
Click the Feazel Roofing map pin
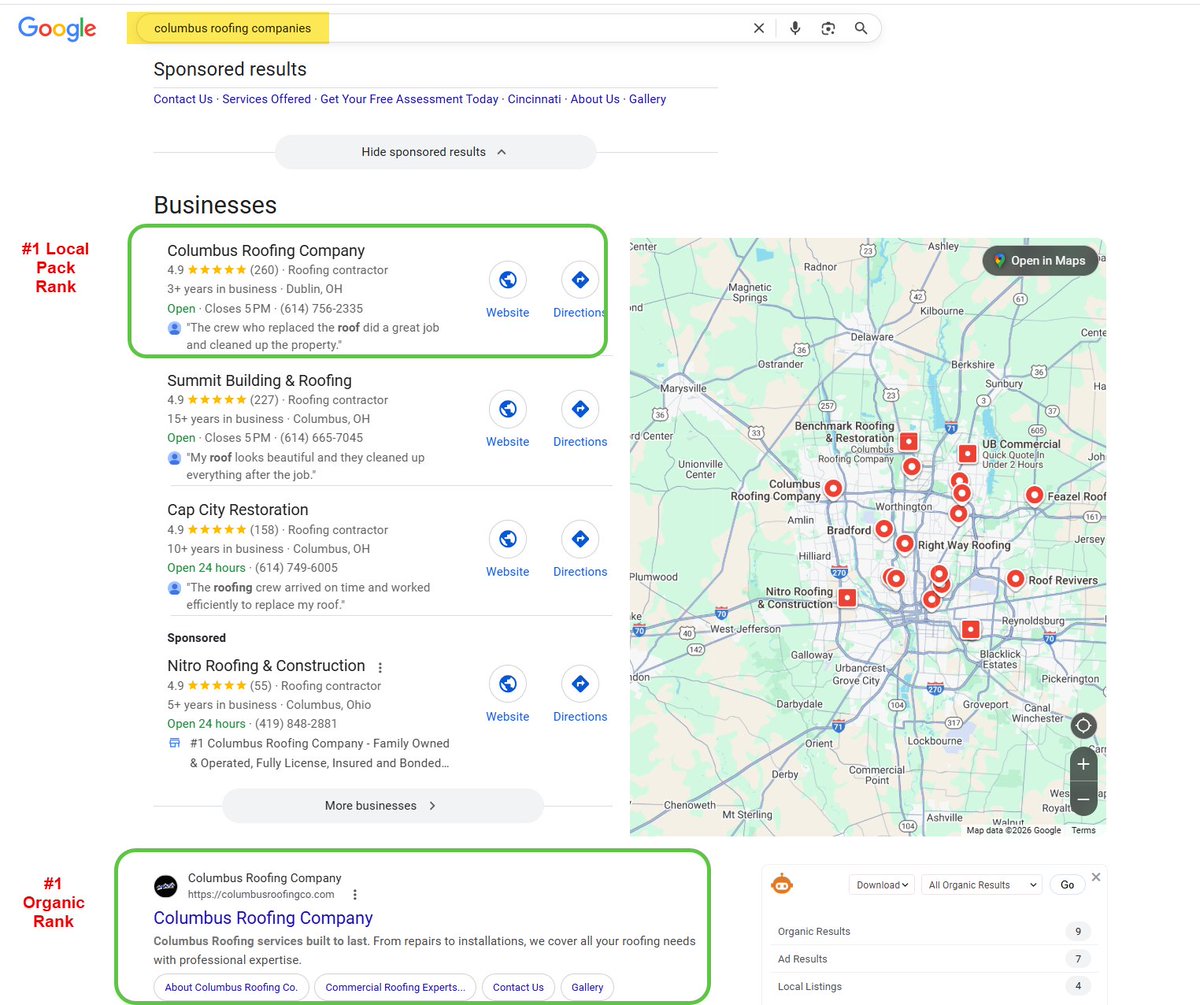(1034, 495)
